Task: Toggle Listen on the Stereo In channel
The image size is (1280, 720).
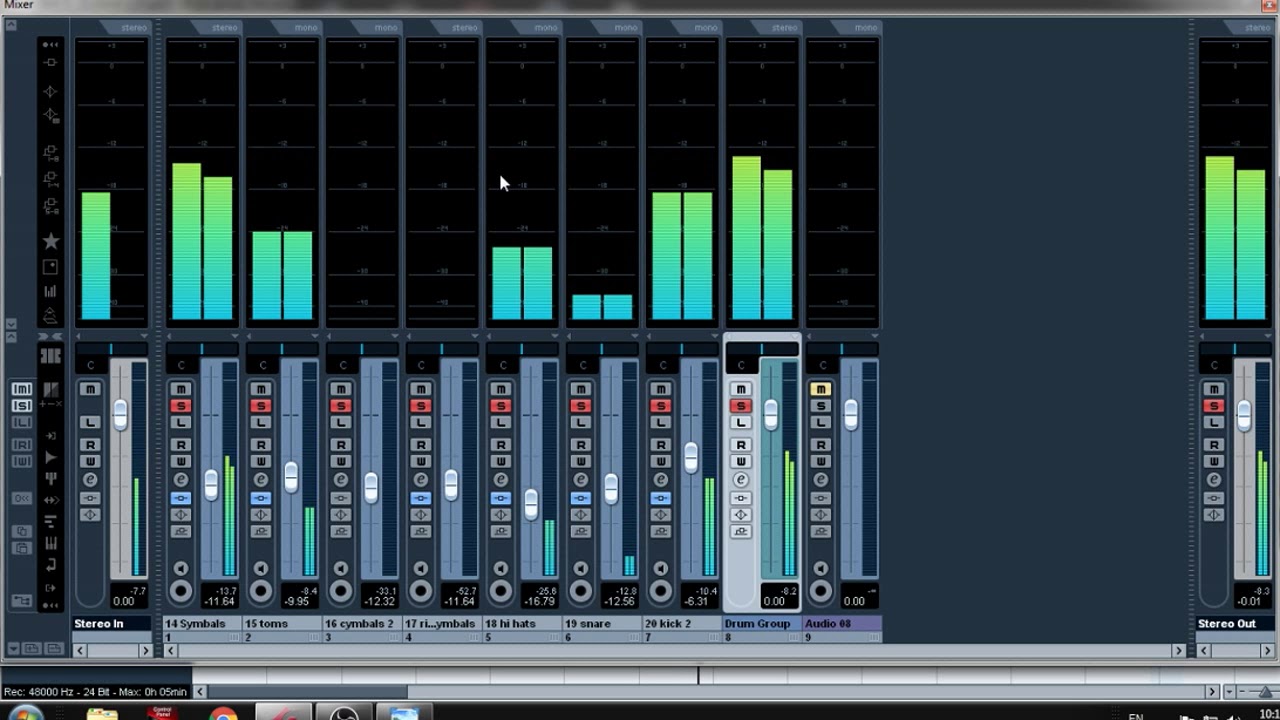Action: (x=90, y=423)
